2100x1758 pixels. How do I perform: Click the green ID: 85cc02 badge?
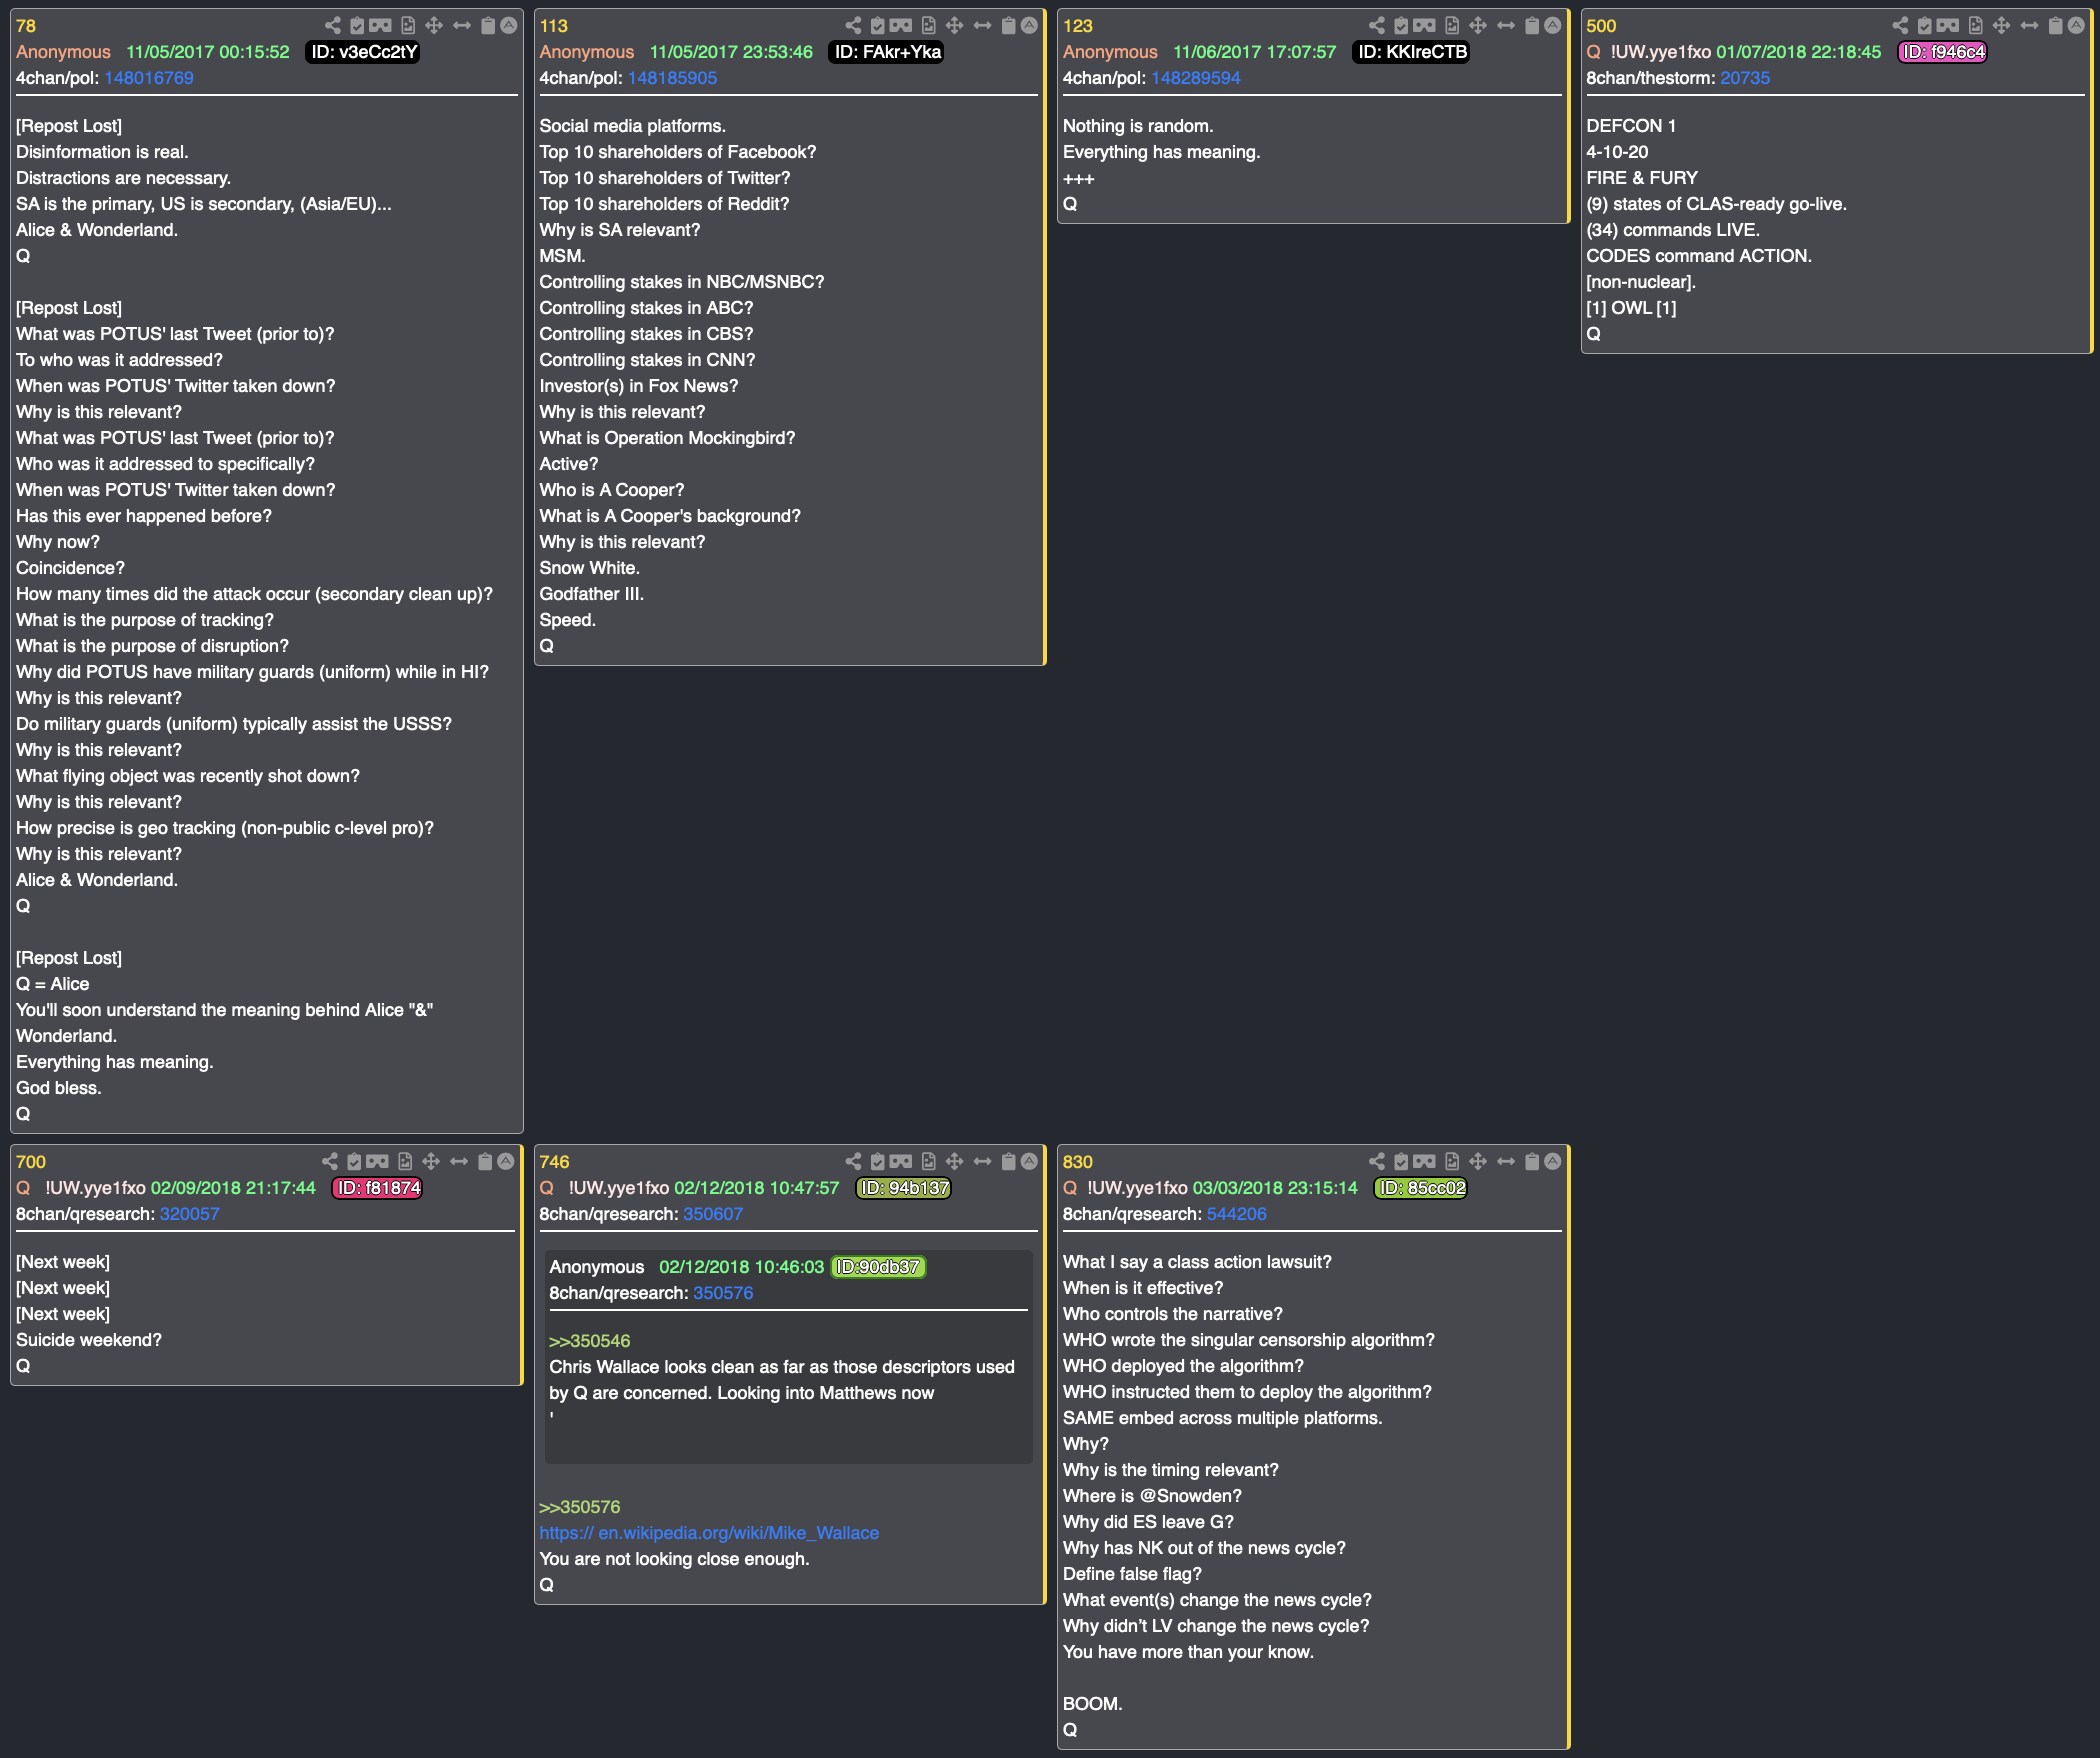pyautogui.click(x=1421, y=1188)
